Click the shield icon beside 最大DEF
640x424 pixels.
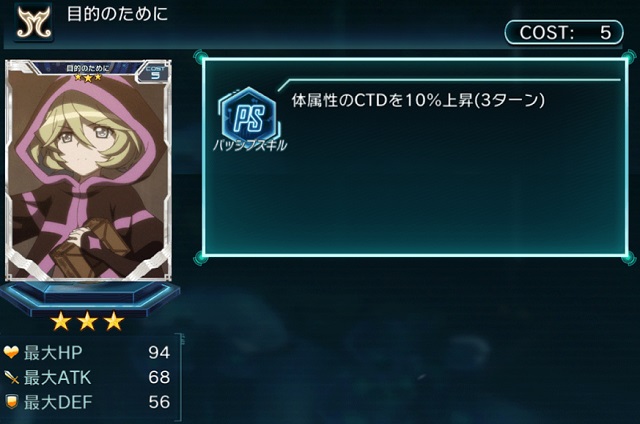pyautogui.click(x=12, y=402)
